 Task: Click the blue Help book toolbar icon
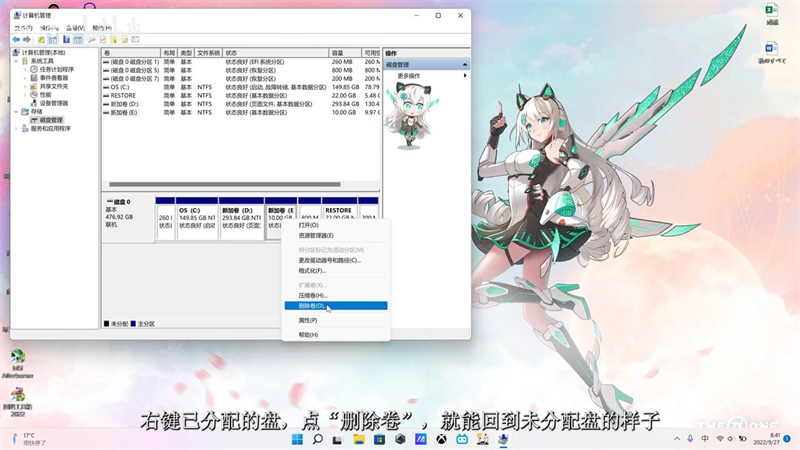pyautogui.click(x=66, y=39)
